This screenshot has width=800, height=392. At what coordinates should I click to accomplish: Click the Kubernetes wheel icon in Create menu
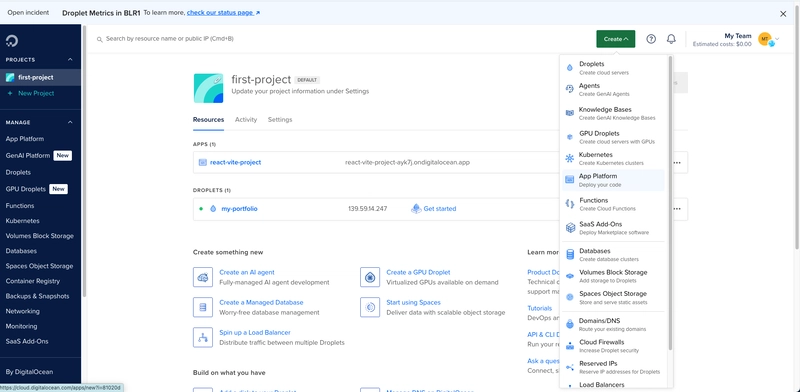(x=570, y=158)
